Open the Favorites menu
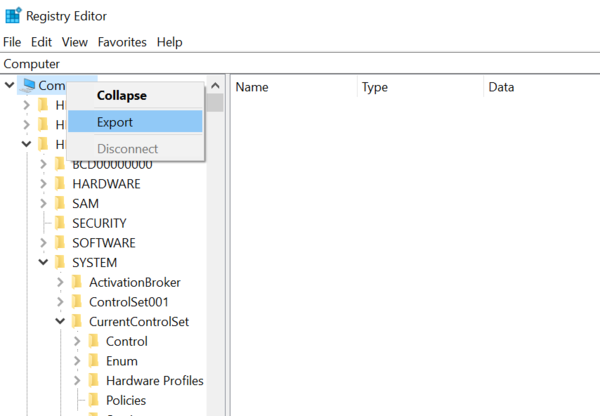Screen dimensions: 600x416 tap(122, 42)
